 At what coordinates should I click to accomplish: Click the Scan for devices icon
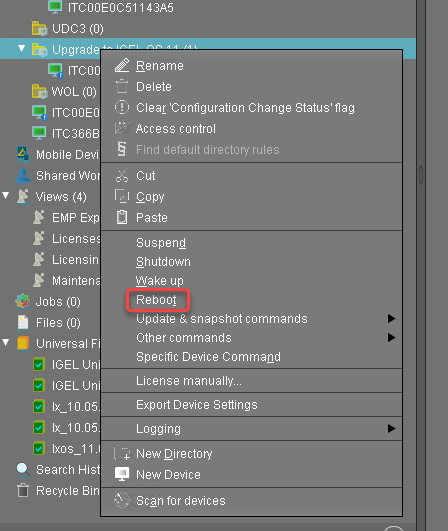pos(122,500)
